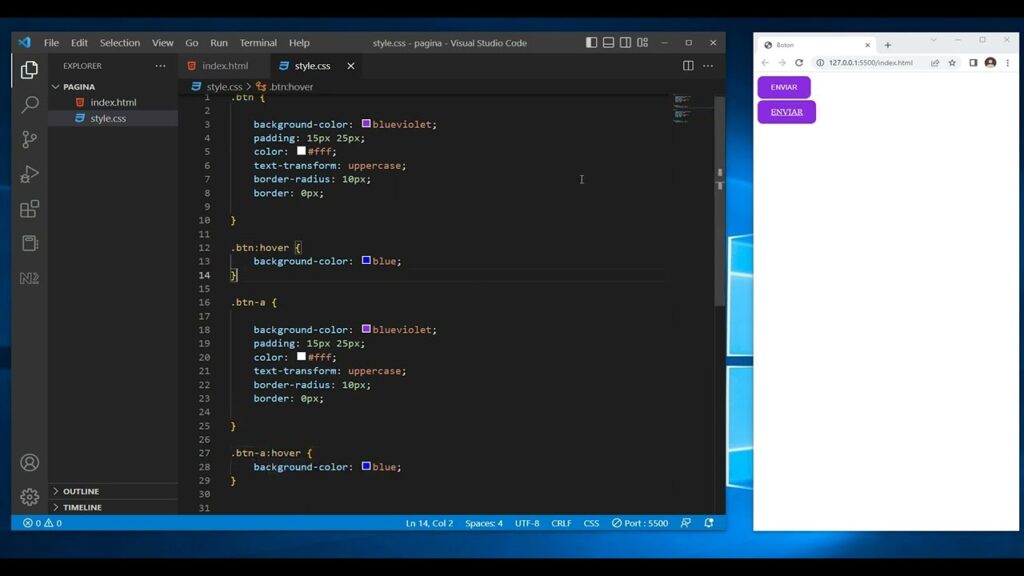Open the Source Control view
This screenshot has height=576, width=1024.
[x=29, y=140]
